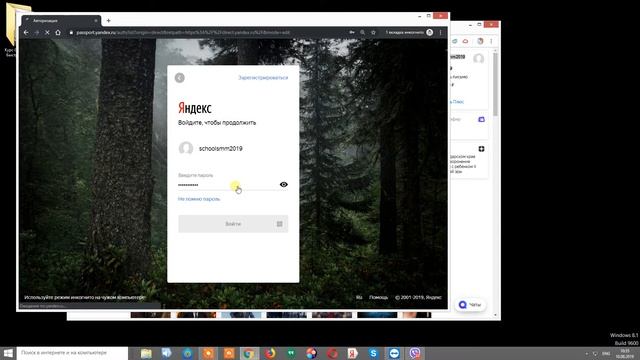The image size is (640, 360).
Task: Open the Chrome three-dot menu
Action: [441, 32]
